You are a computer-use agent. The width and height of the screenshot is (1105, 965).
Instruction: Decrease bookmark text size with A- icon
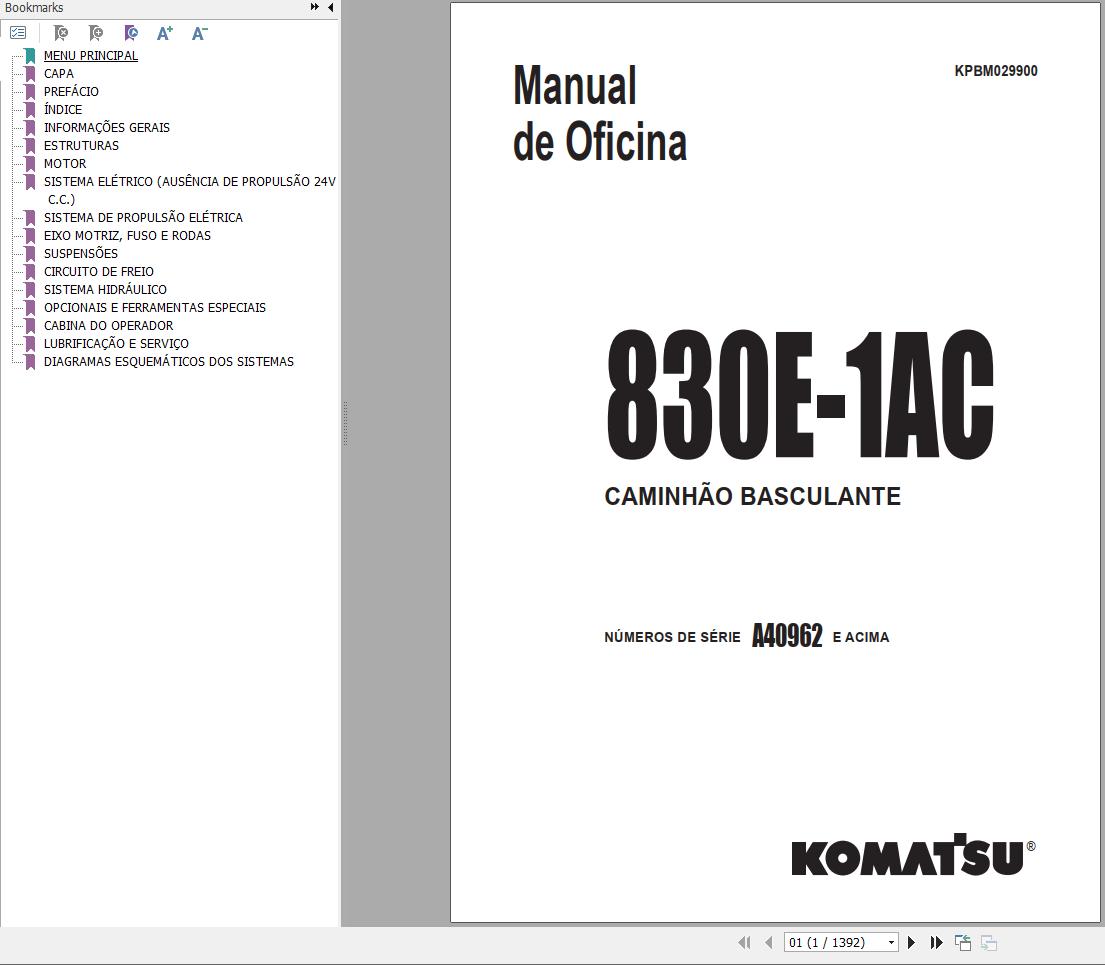pos(199,33)
